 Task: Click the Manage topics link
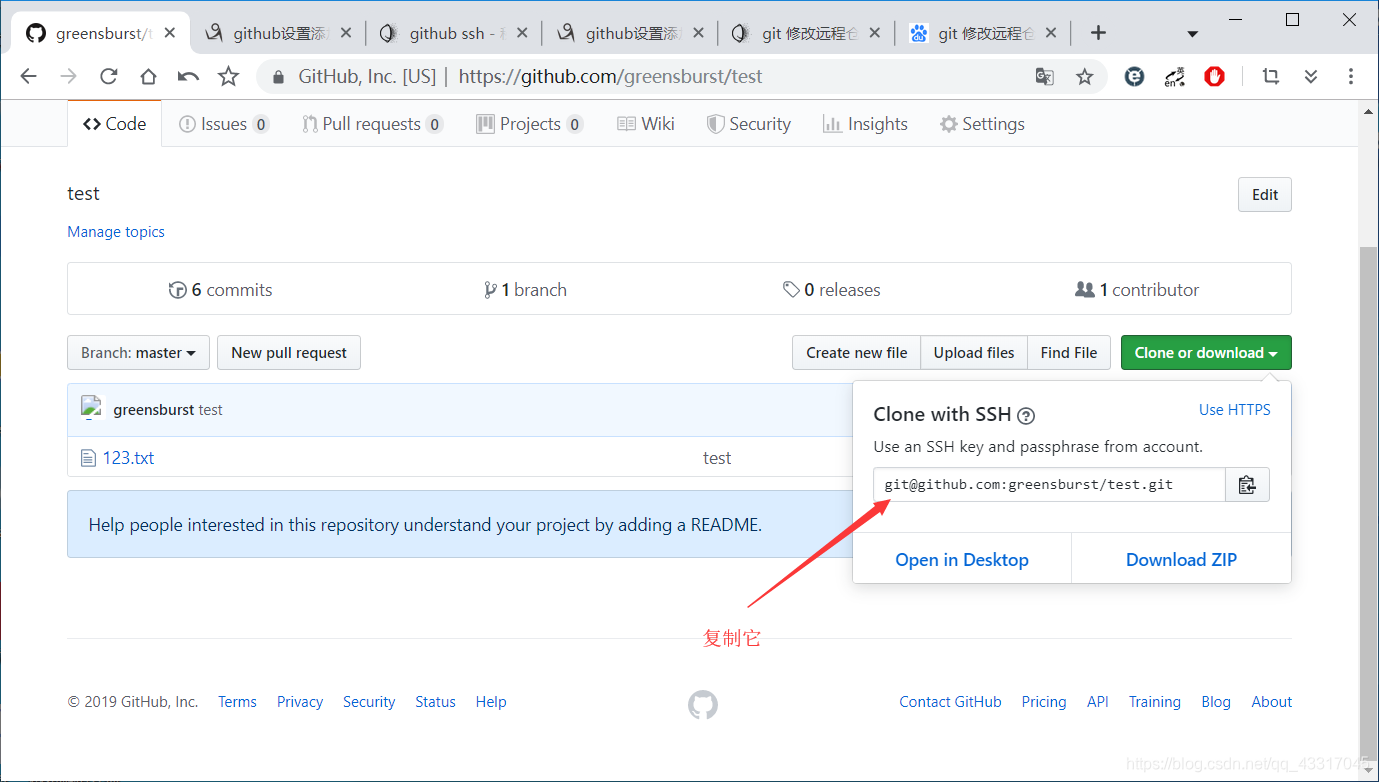(x=116, y=232)
